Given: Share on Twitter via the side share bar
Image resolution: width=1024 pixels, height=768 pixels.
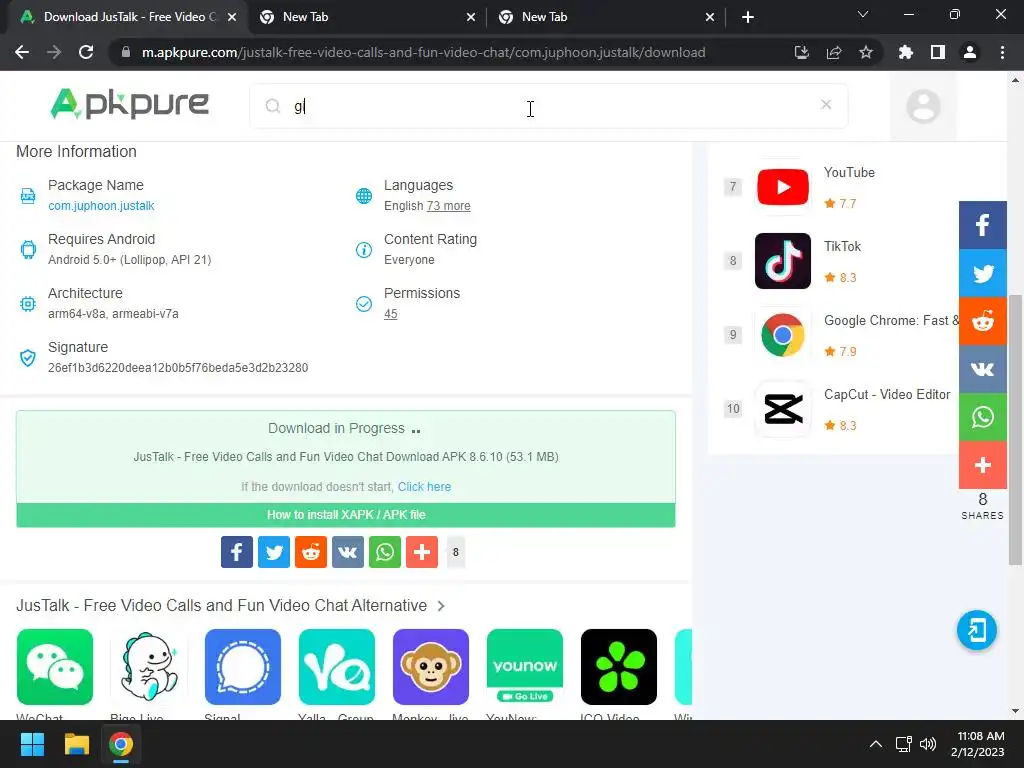Looking at the screenshot, I should [x=982, y=273].
